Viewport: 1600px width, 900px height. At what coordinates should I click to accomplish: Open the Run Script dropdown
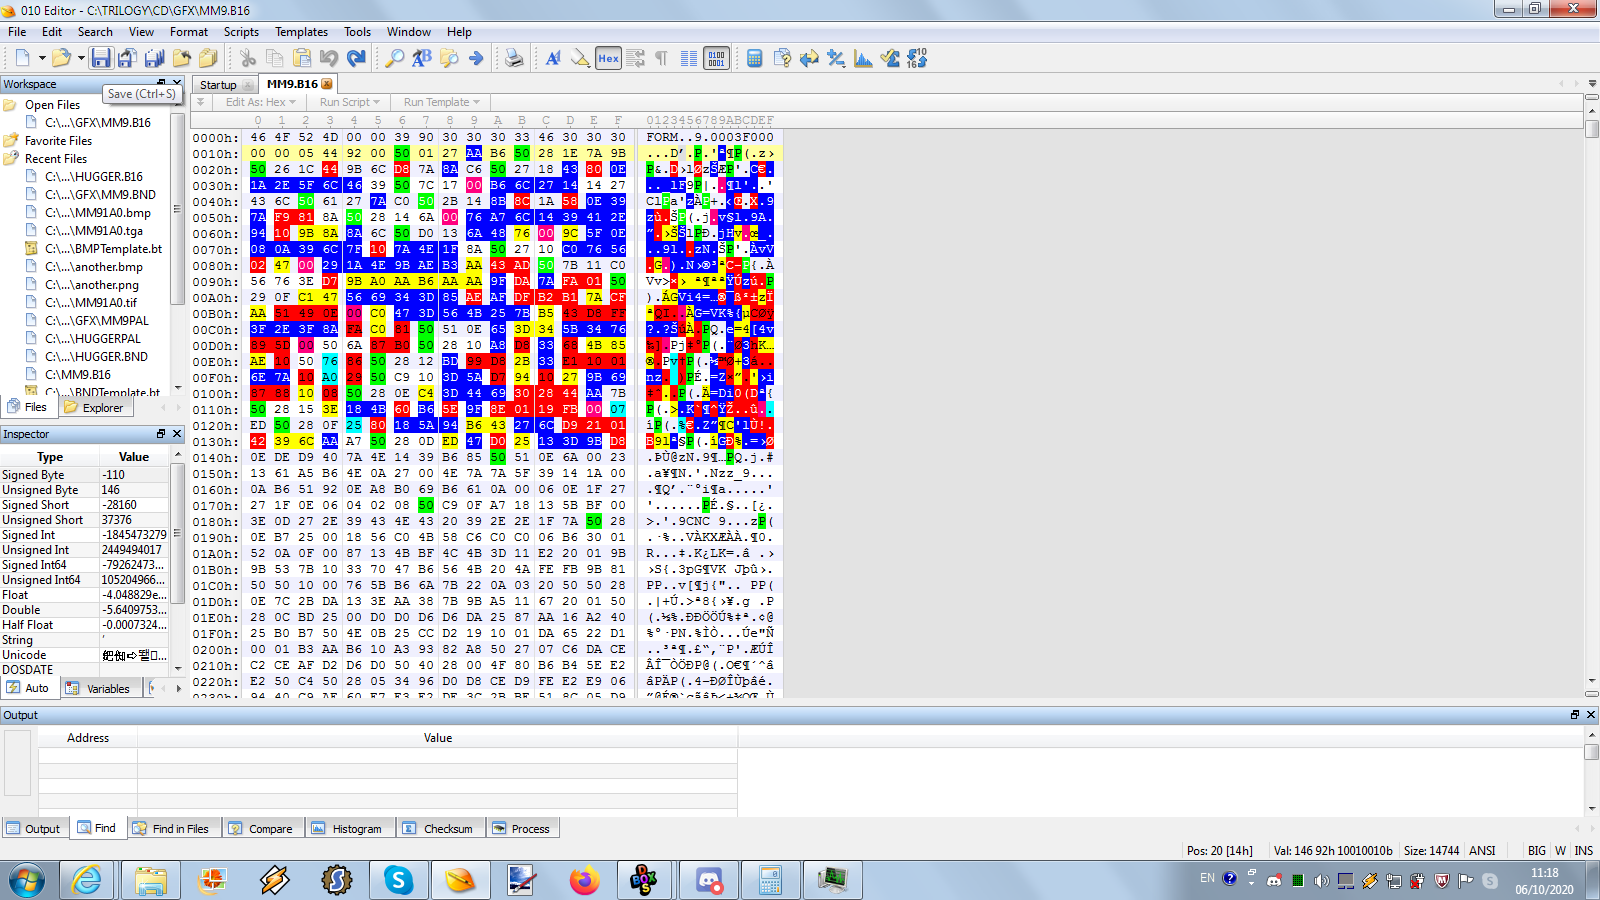[350, 102]
